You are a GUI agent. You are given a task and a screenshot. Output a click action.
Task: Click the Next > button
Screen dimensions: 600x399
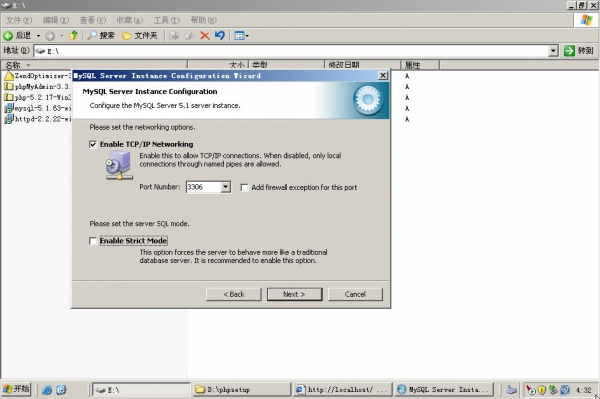[x=294, y=294]
